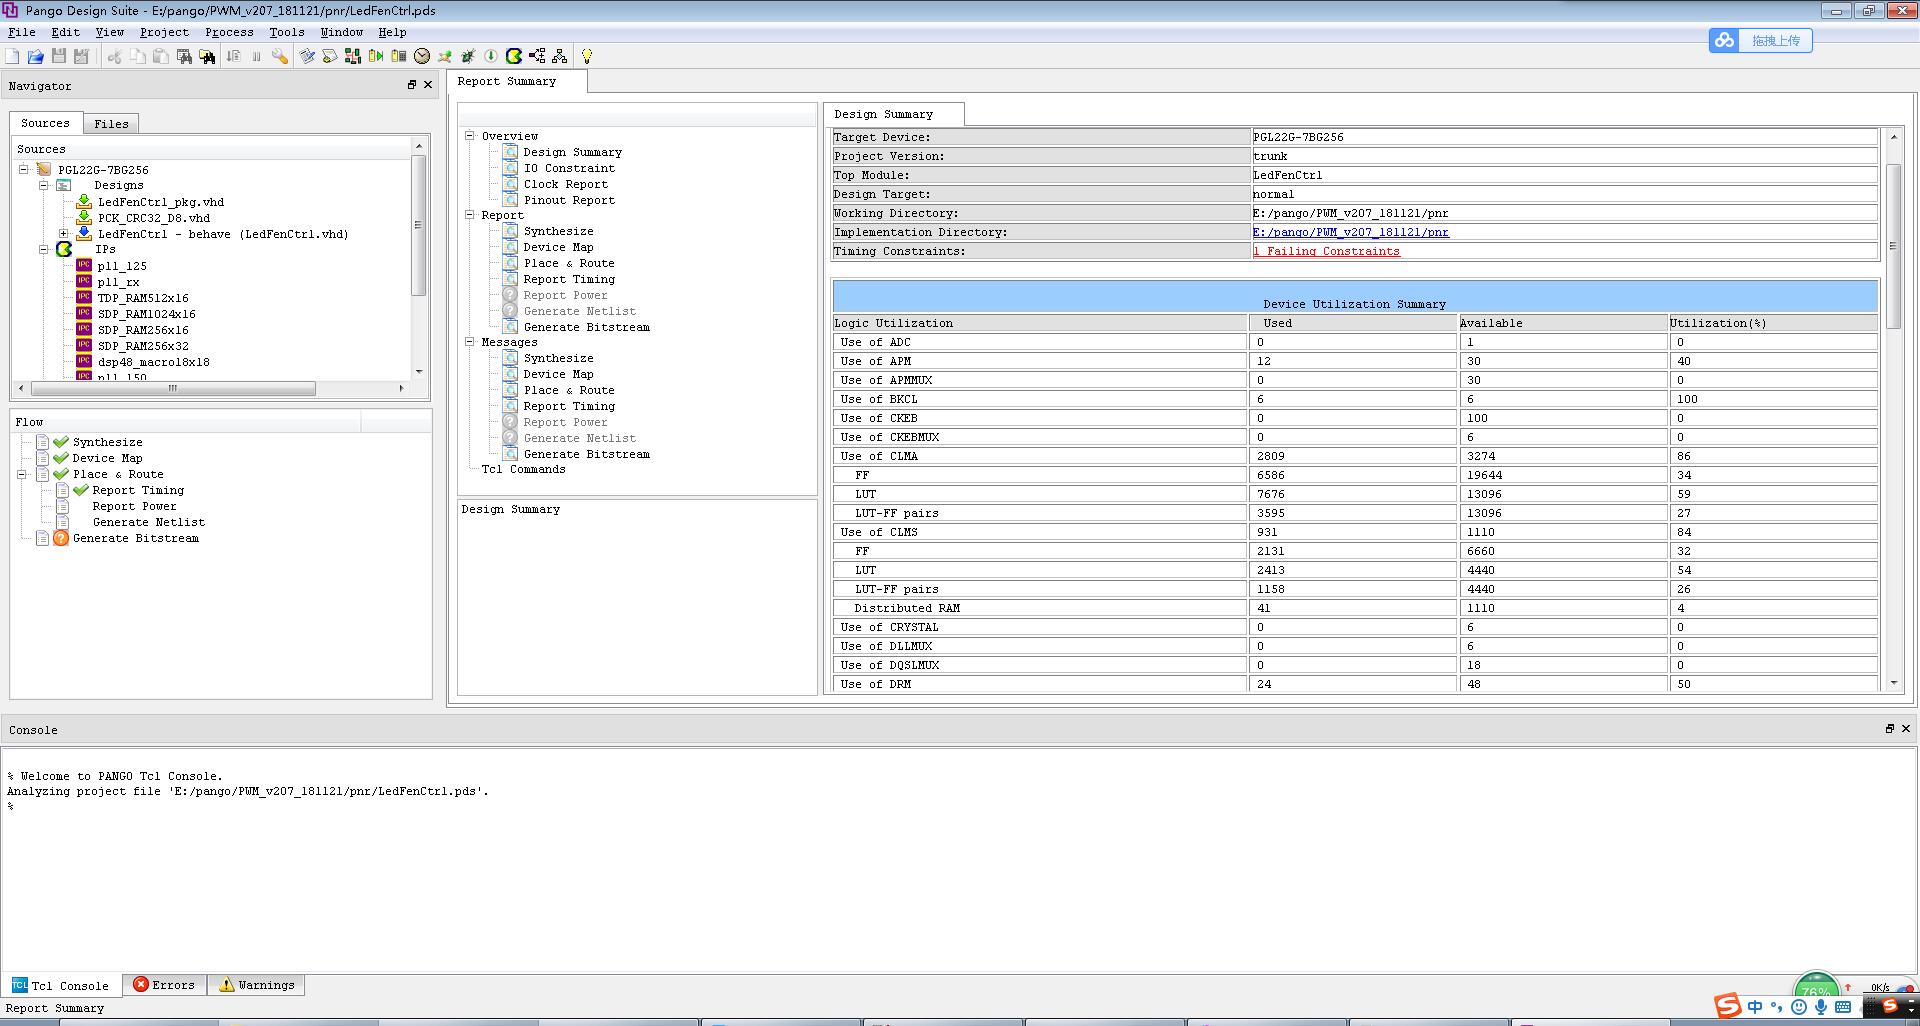Viewport: 1920px width, 1026px height.
Task: Select Report Power in Flow panel
Action: tap(134, 506)
